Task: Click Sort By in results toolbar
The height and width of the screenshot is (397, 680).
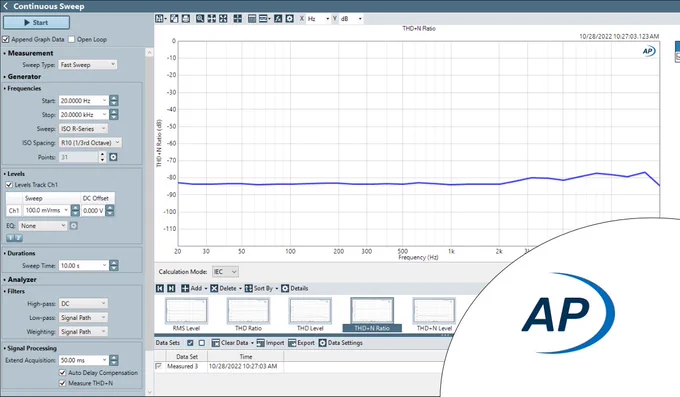Action: click(262, 288)
